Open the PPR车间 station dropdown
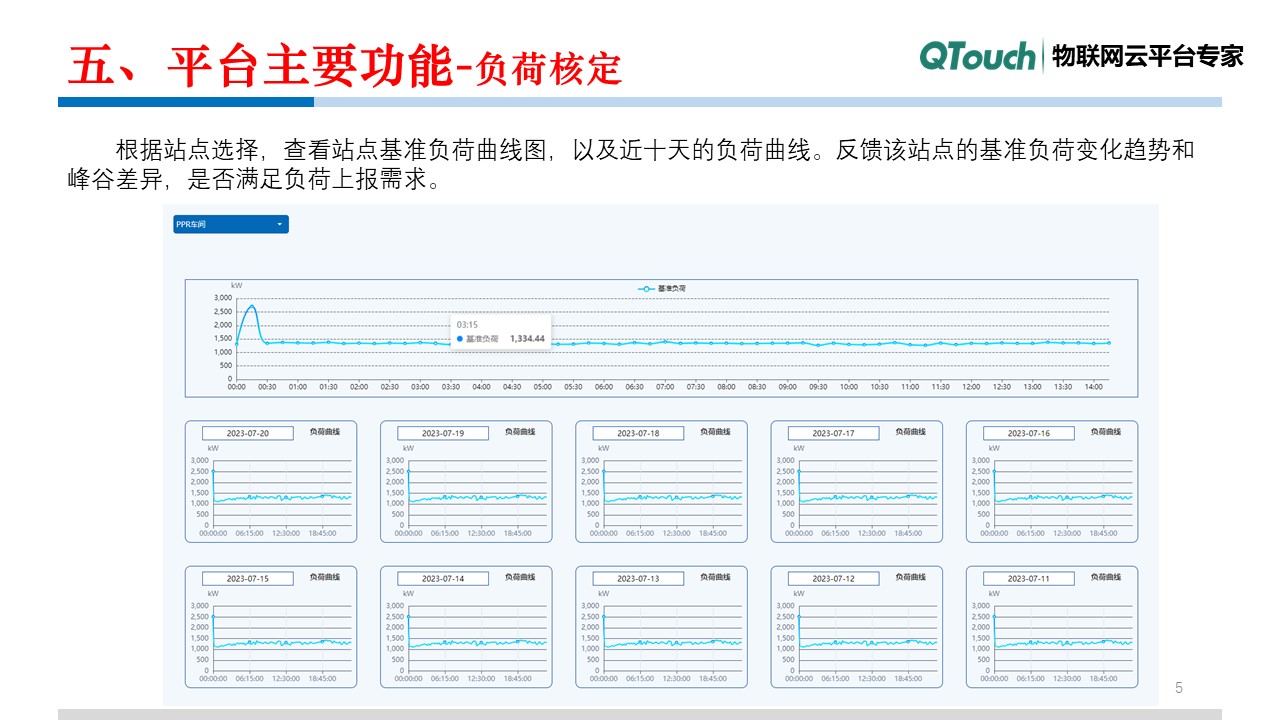1280x720 pixels. click(x=229, y=224)
